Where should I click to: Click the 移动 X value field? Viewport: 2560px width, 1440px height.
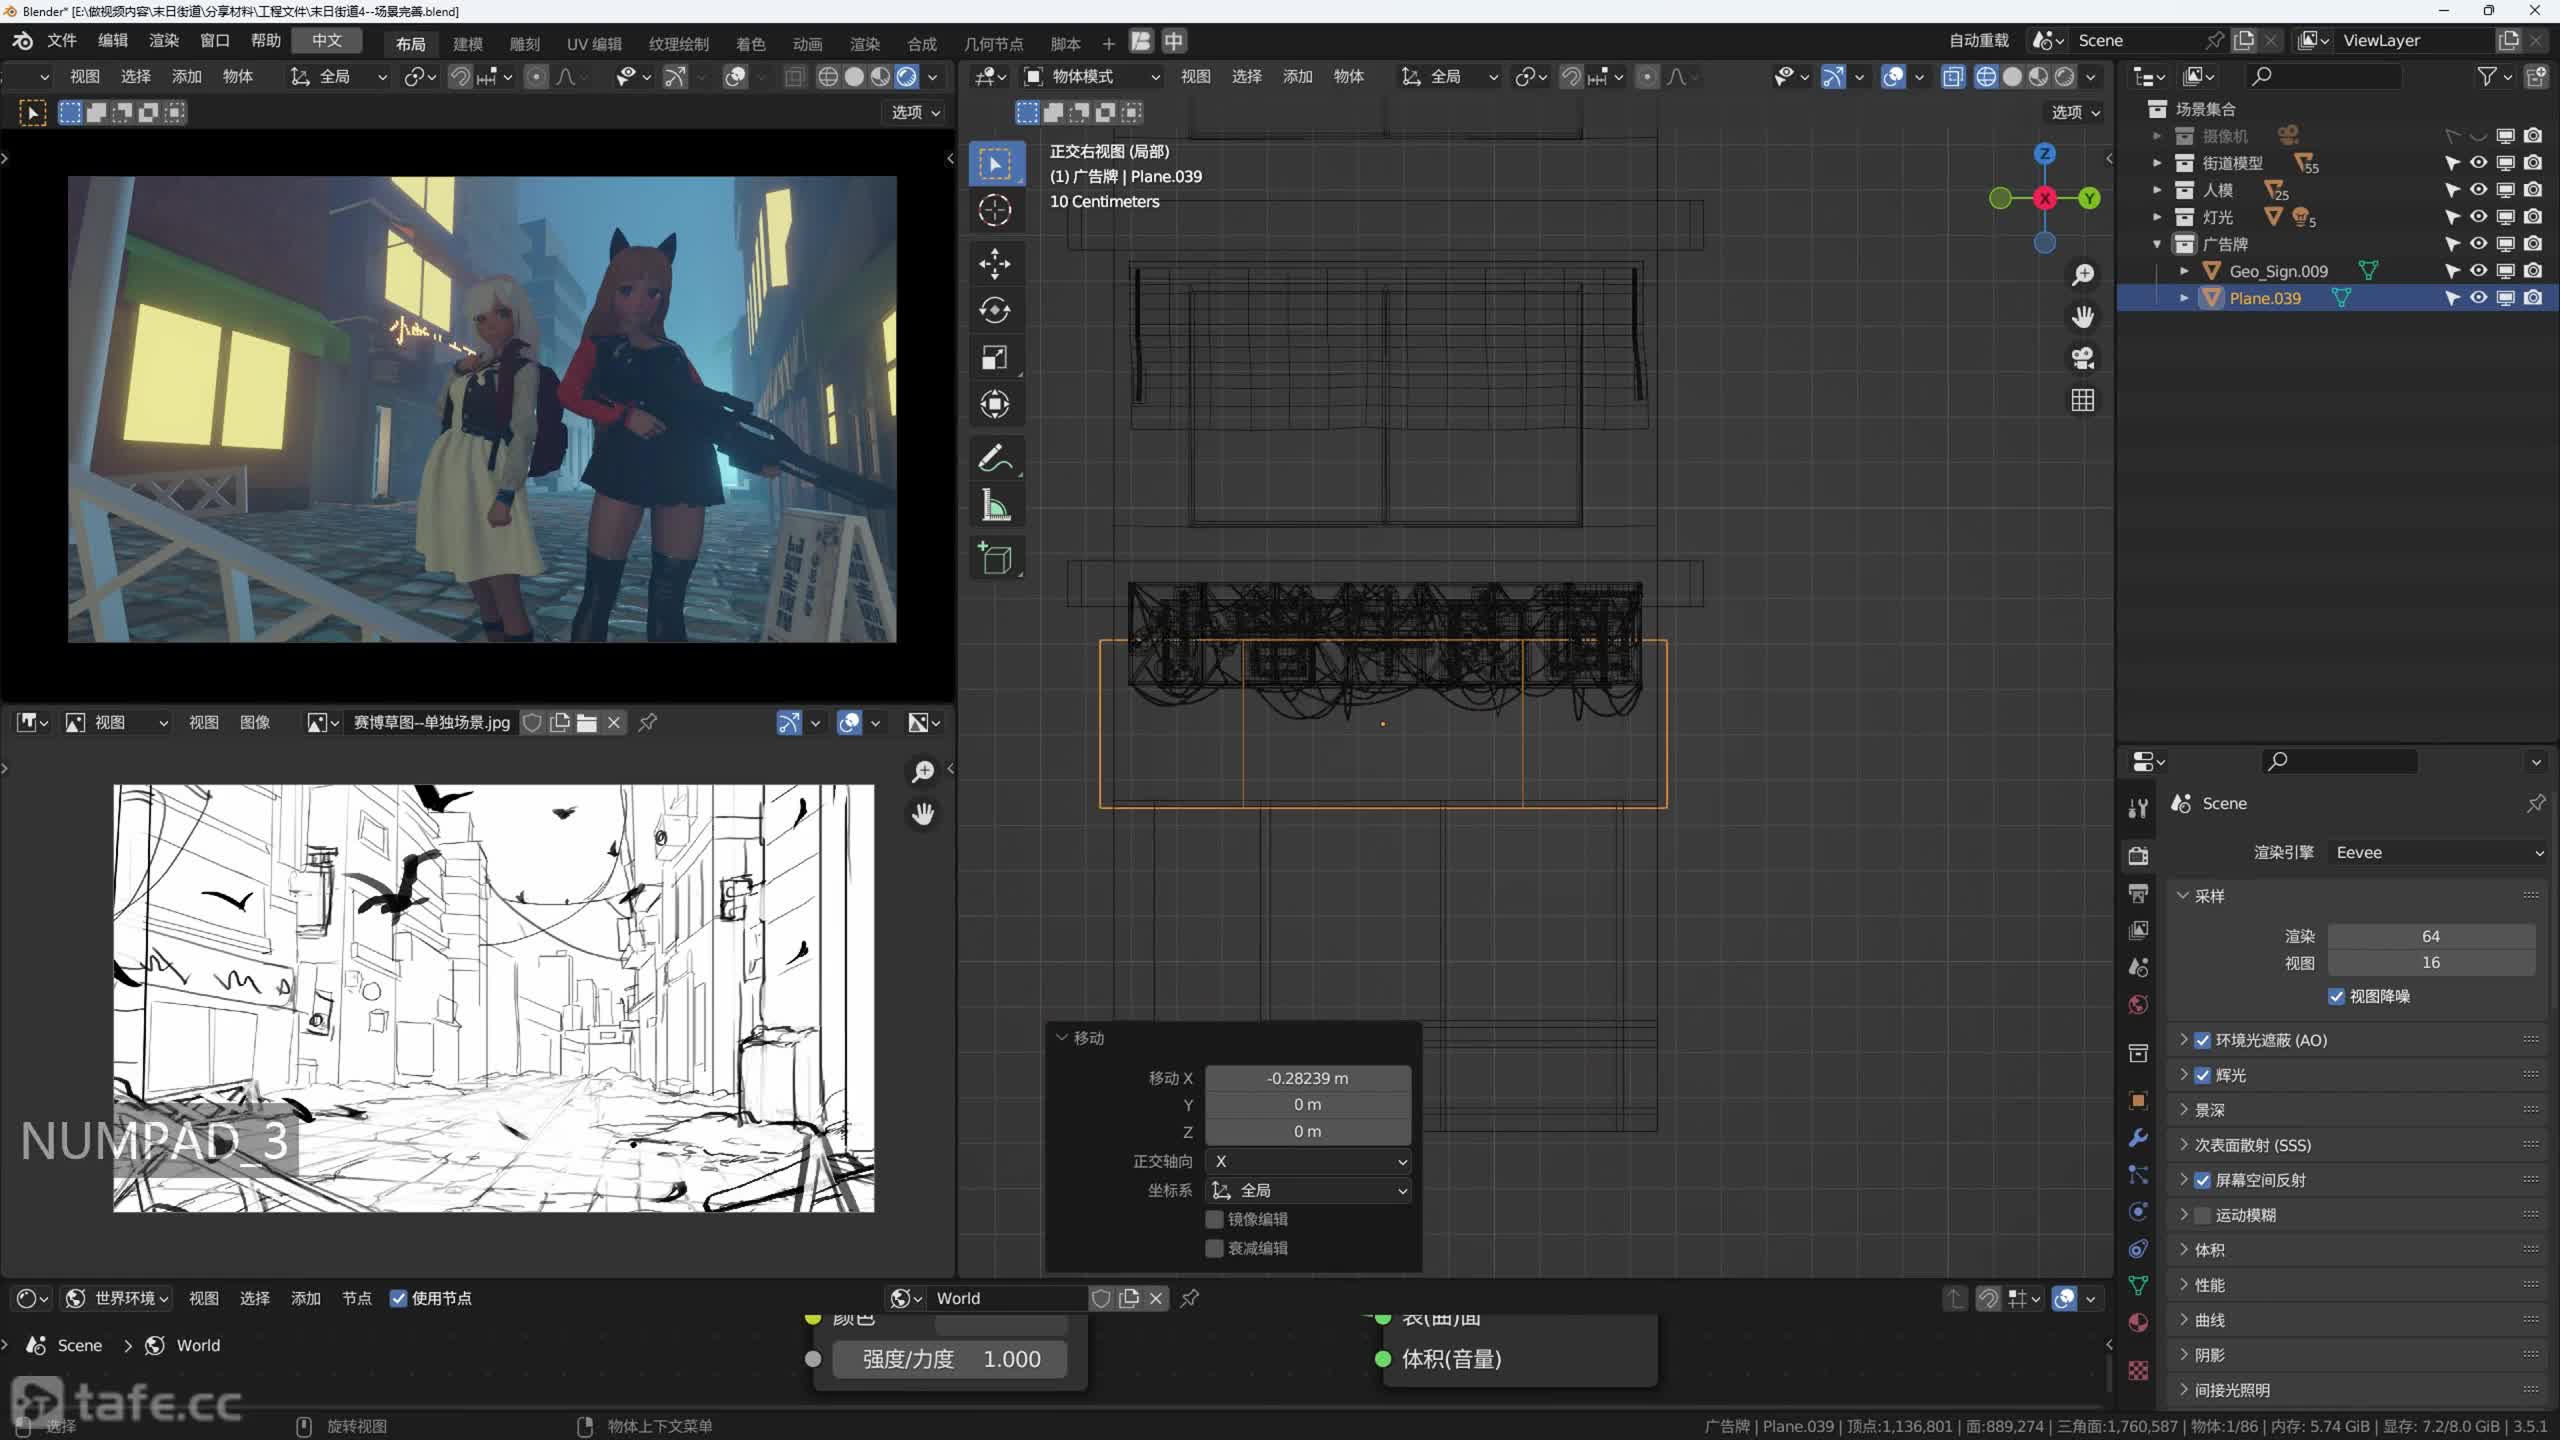[1308, 1078]
